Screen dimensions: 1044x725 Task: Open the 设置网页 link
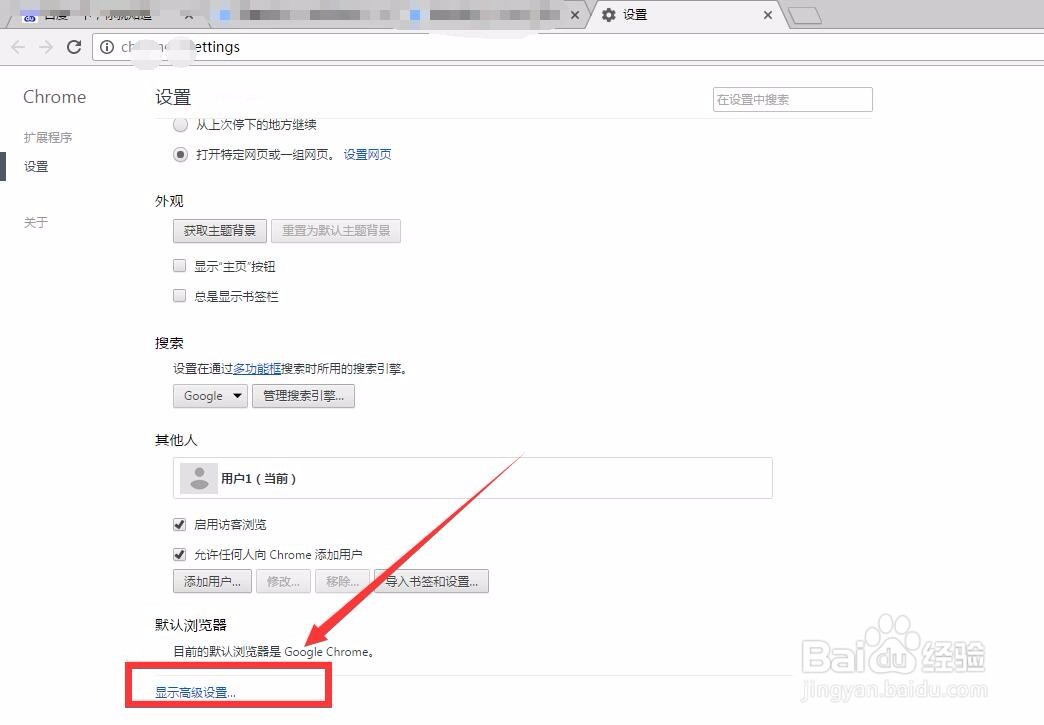point(367,154)
